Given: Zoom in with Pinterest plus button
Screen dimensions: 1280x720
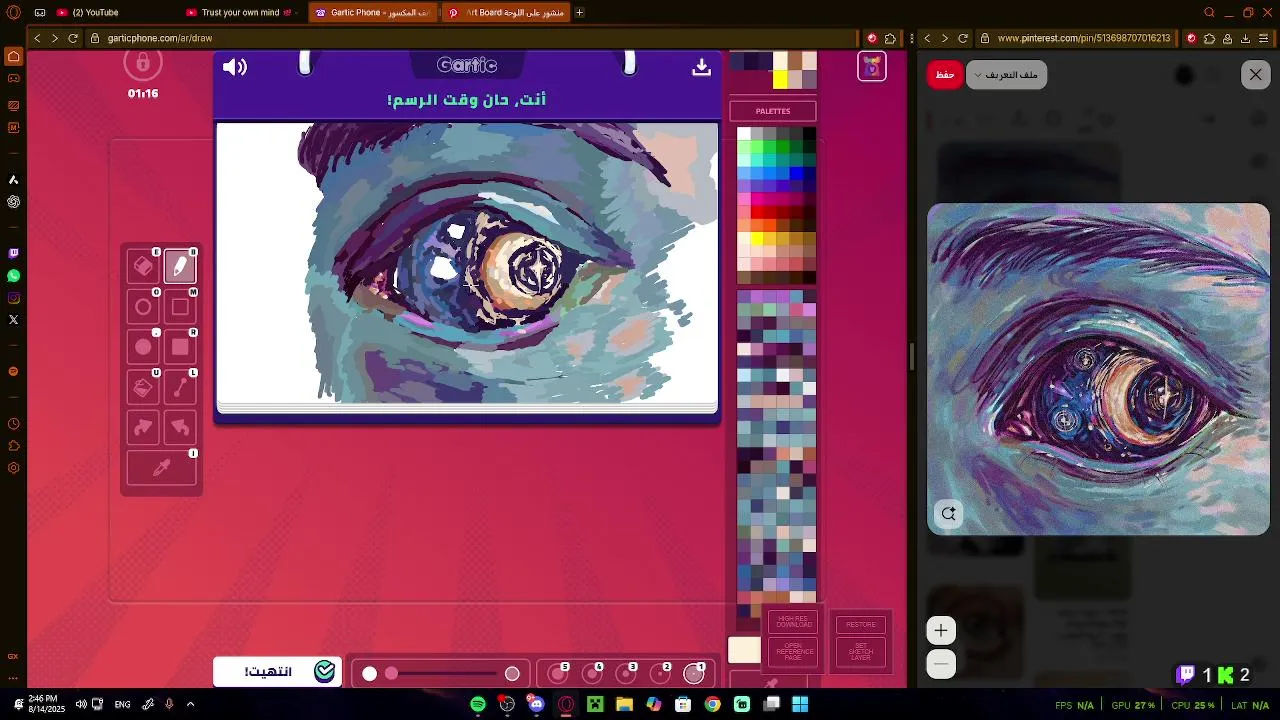Looking at the screenshot, I should 941,631.
